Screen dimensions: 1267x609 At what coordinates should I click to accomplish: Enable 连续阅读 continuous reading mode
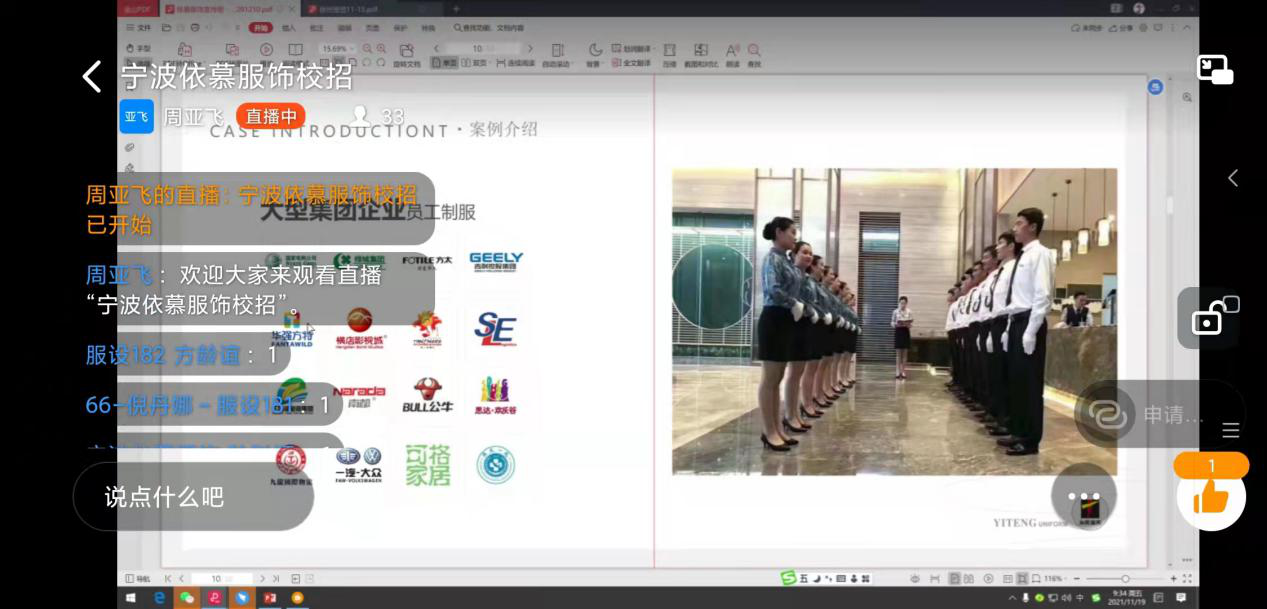tap(517, 63)
